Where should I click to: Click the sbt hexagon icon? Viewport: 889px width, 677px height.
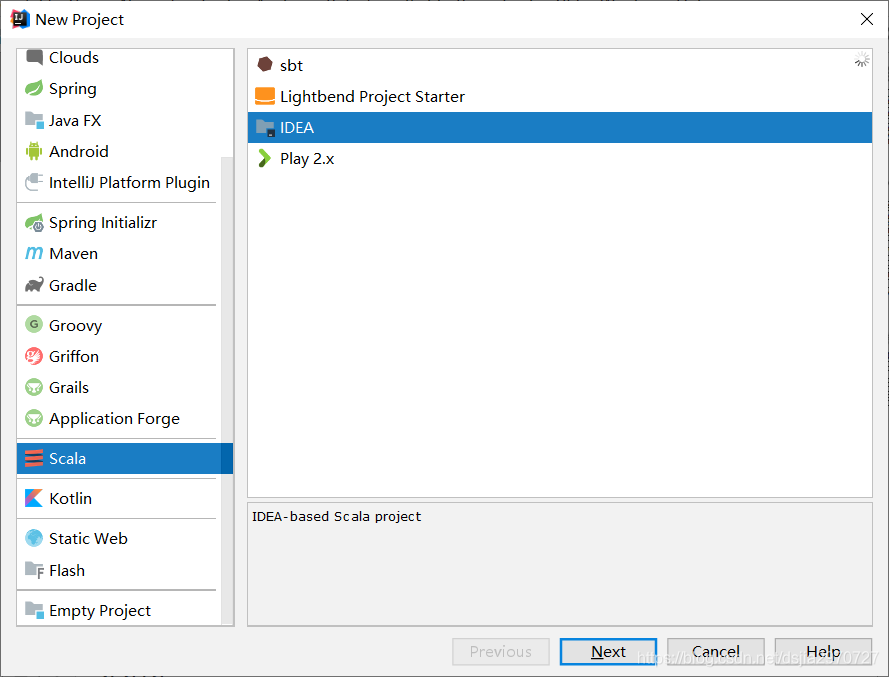point(264,65)
